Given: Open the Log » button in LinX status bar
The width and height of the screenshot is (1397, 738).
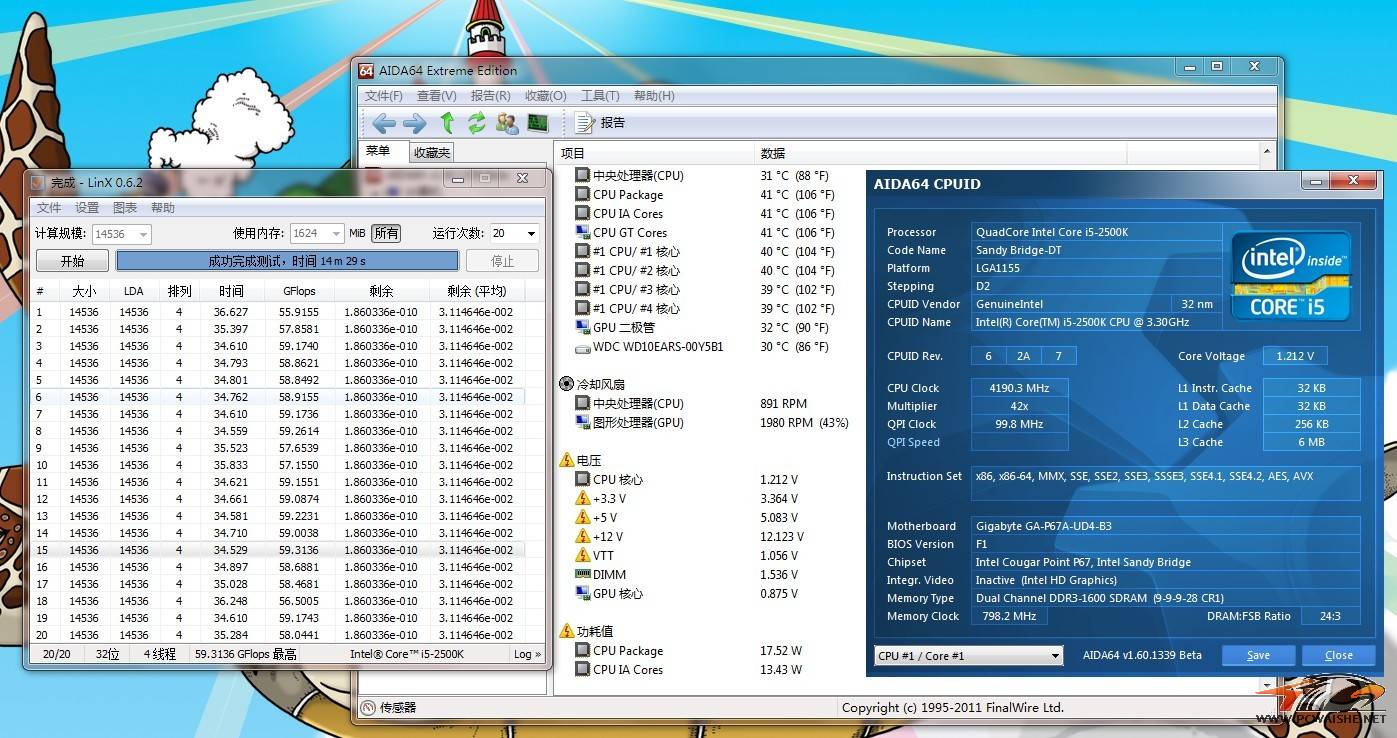Looking at the screenshot, I should [x=527, y=654].
